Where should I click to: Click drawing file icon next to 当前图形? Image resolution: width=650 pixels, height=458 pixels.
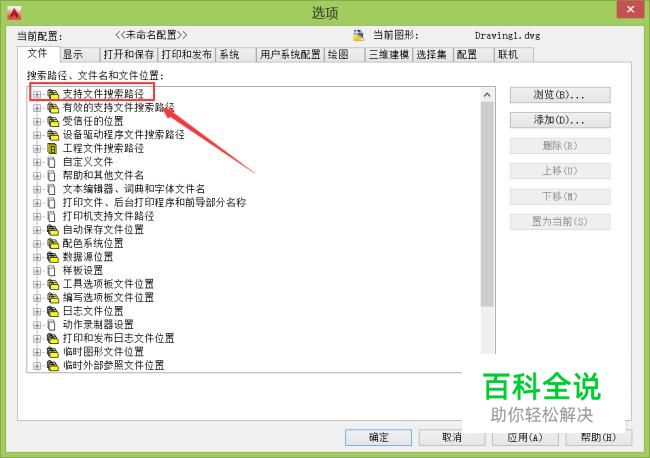pyautogui.click(x=359, y=36)
